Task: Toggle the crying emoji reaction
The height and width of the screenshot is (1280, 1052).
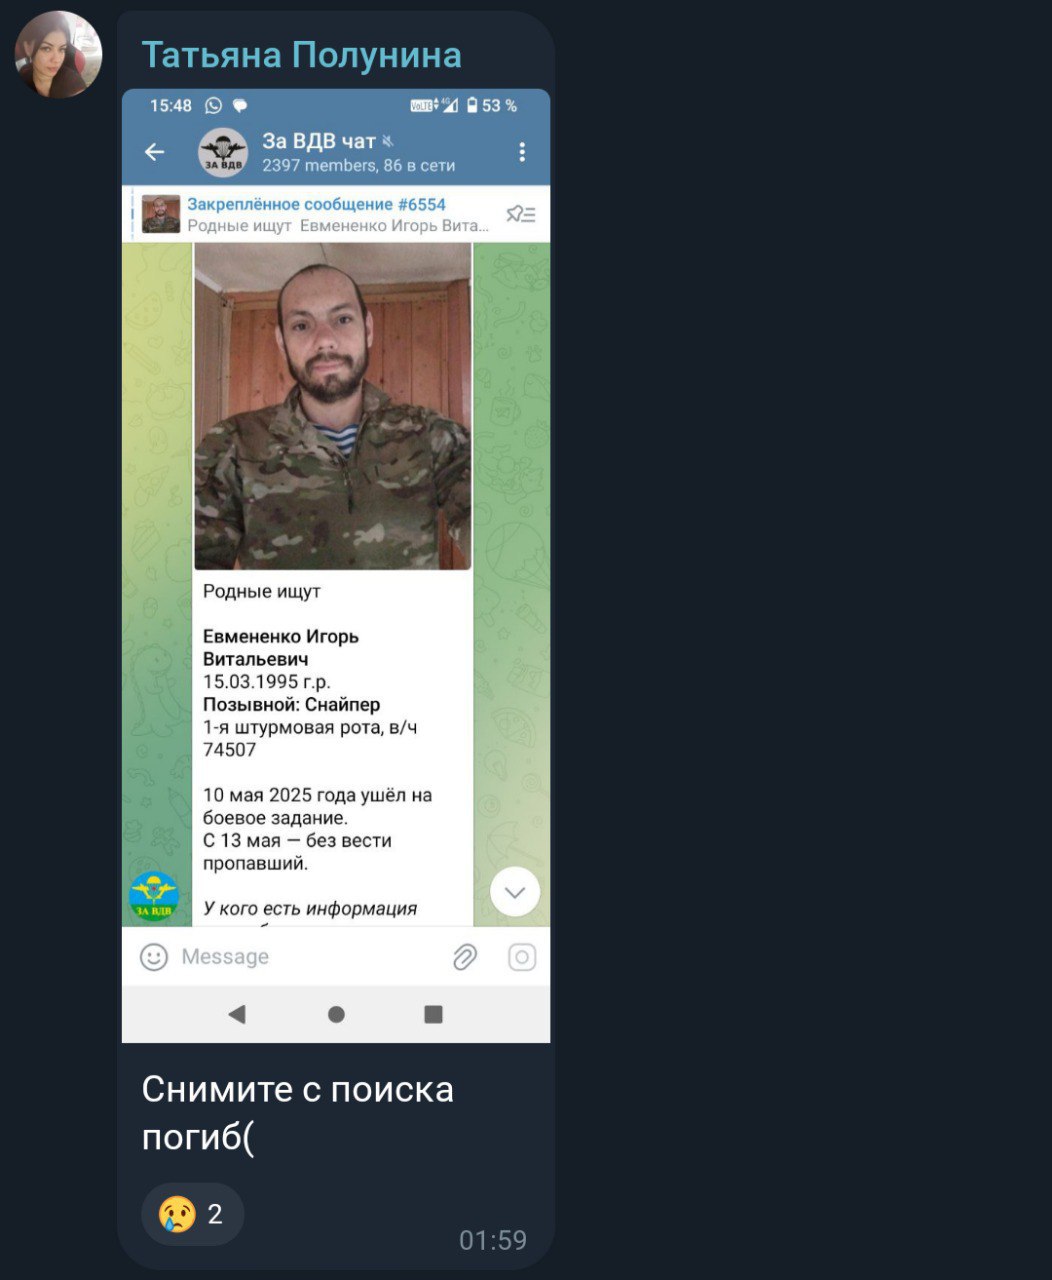Action: (x=192, y=1214)
